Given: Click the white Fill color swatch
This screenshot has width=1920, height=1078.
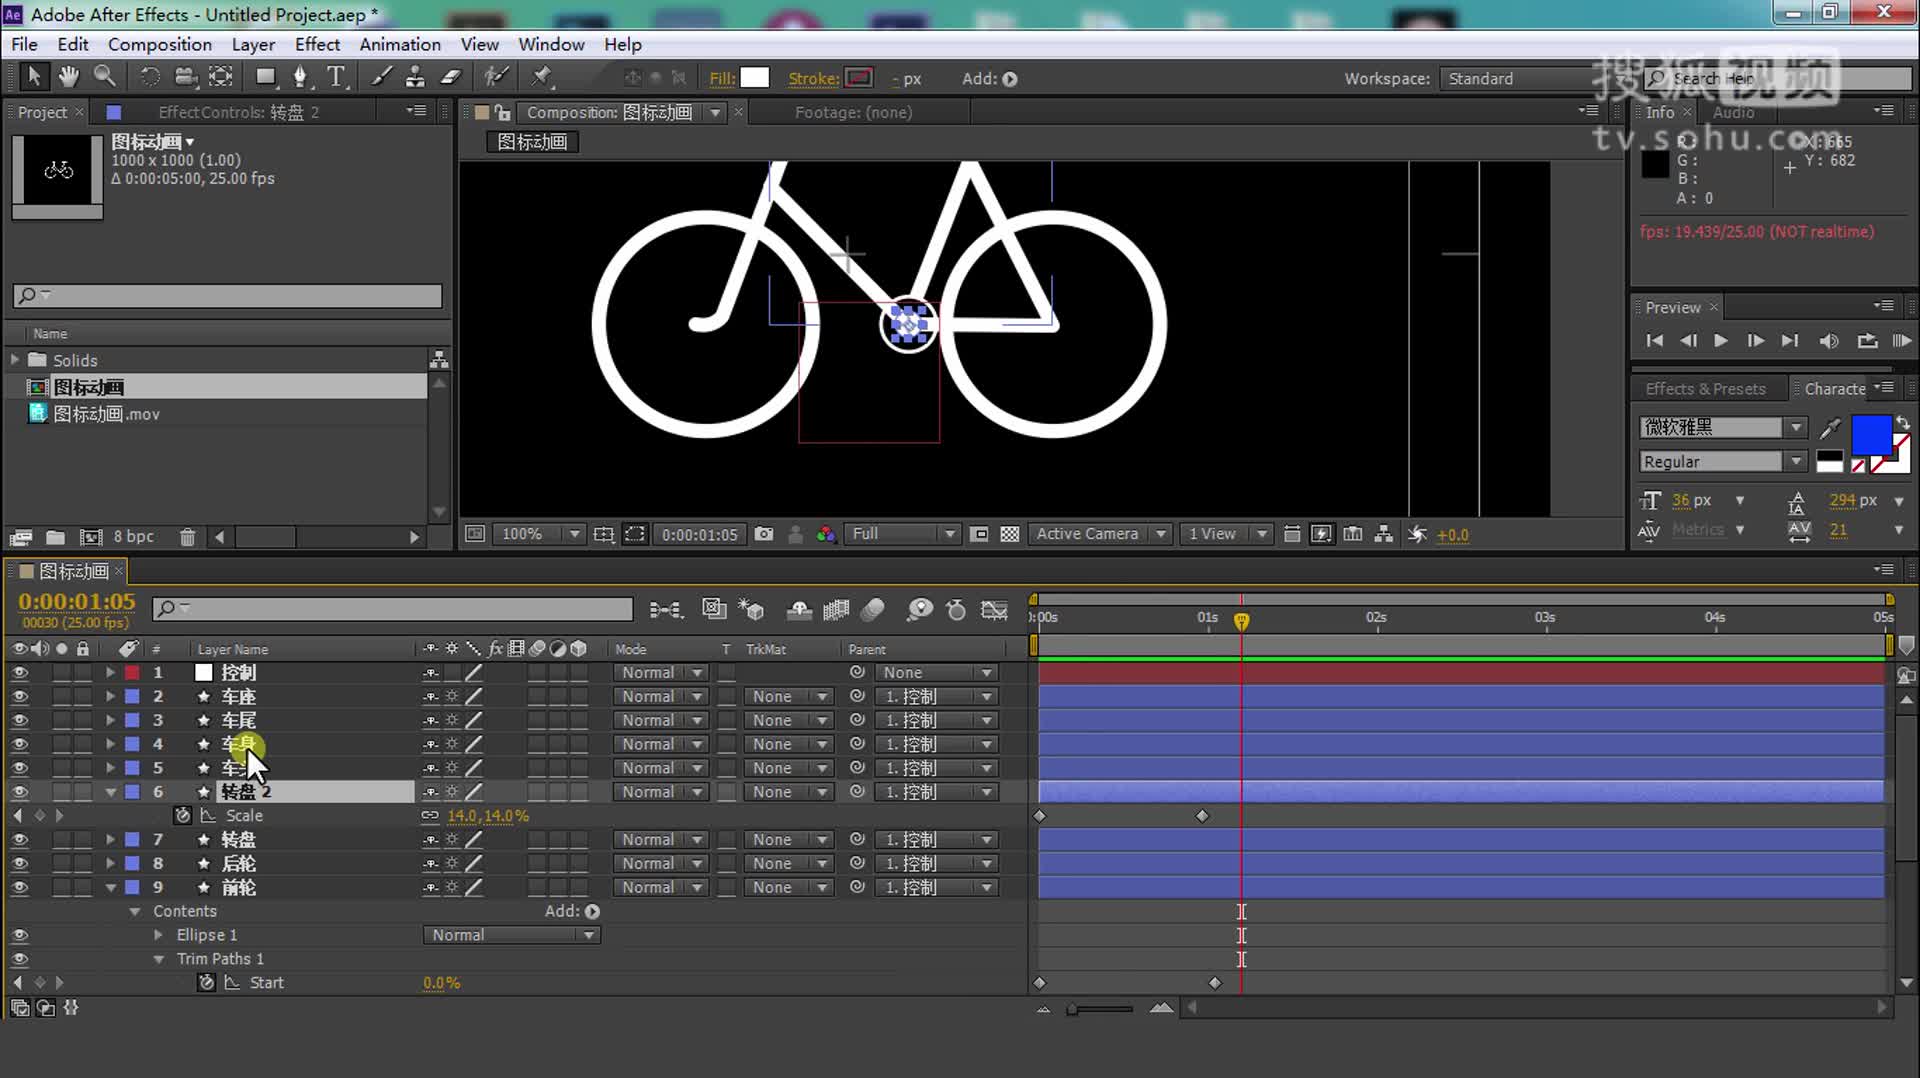Looking at the screenshot, I should click(755, 78).
